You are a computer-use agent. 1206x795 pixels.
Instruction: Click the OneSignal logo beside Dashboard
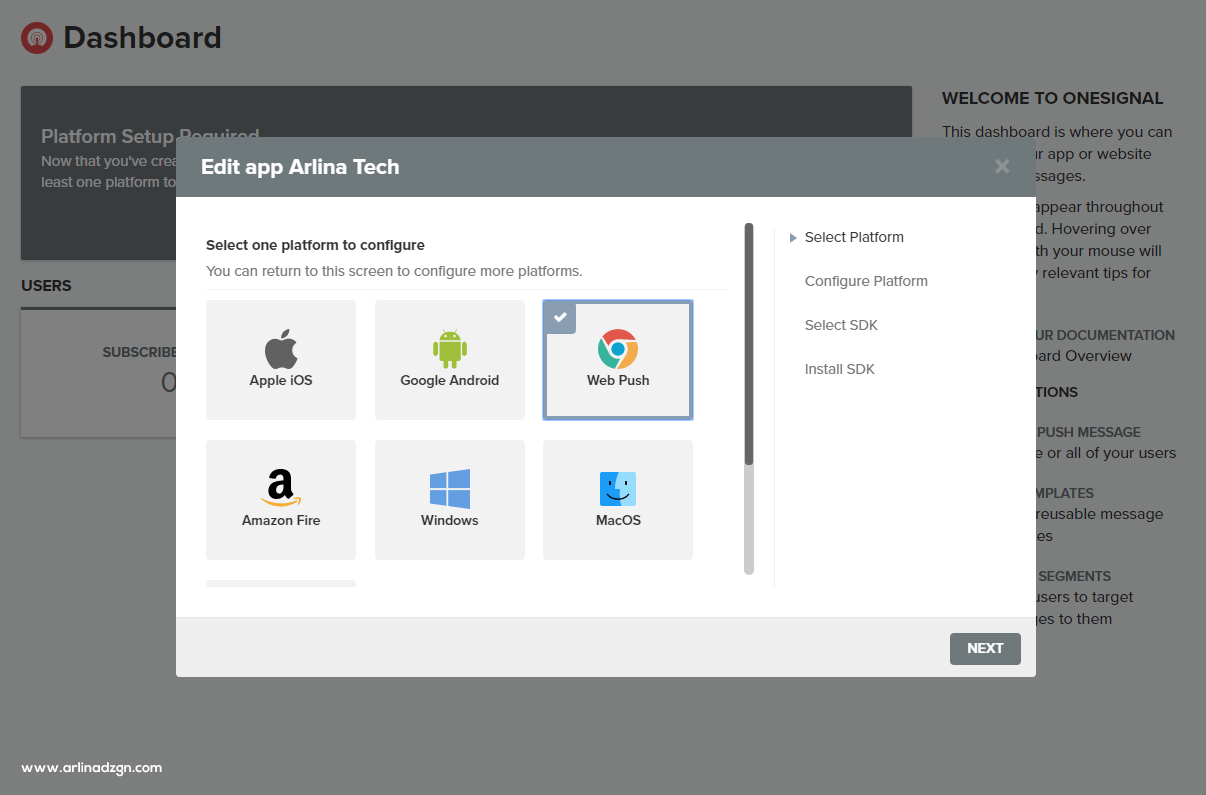37,38
